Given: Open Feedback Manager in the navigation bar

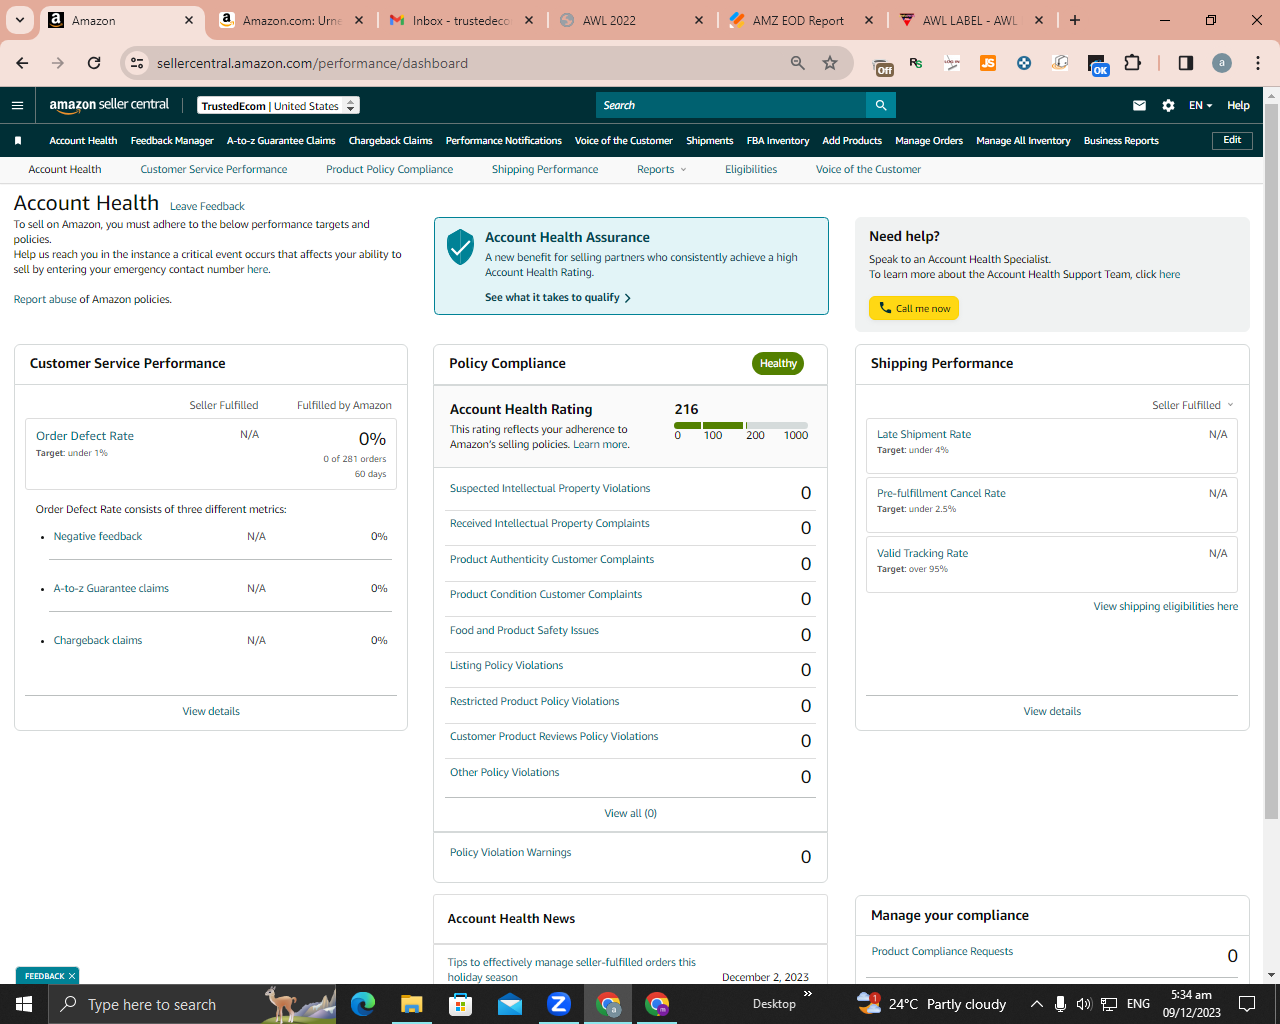Looking at the screenshot, I should pyautogui.click(x=172, y=141).
